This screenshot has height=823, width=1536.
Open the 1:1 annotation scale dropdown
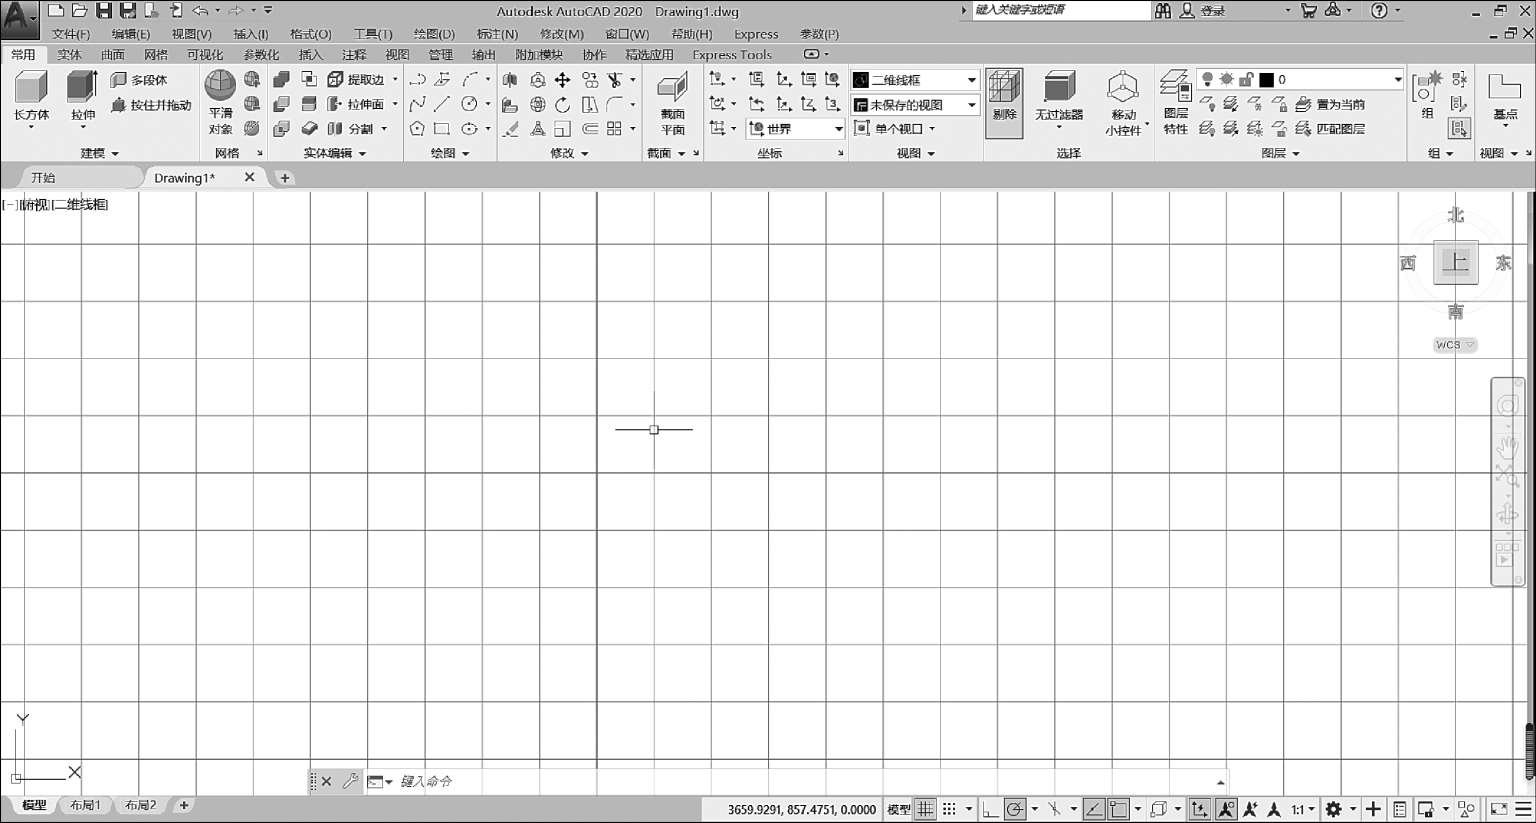pyautogui.click(x=1301, y=809)
